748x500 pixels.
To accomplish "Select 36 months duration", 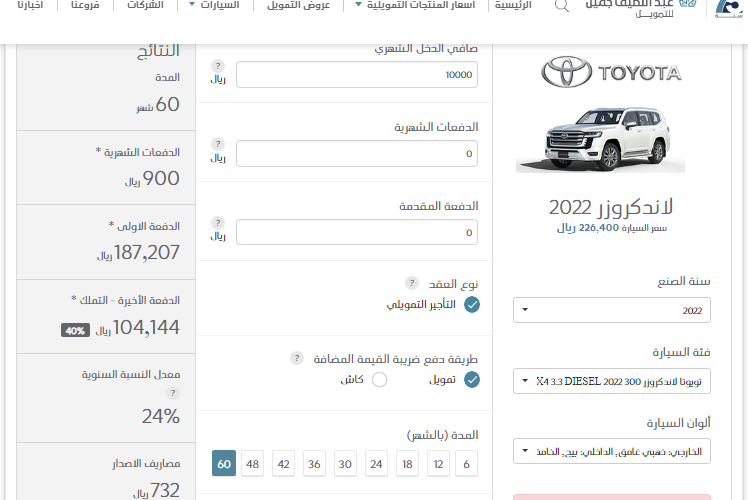I will tap(314, 463).
